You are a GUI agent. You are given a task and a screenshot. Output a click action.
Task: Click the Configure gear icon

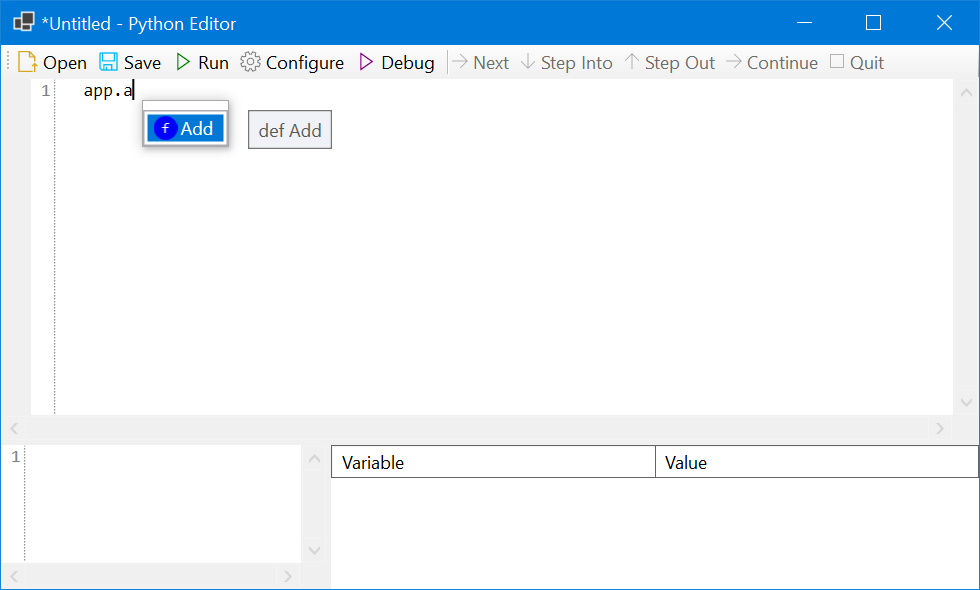pos(250,62)
